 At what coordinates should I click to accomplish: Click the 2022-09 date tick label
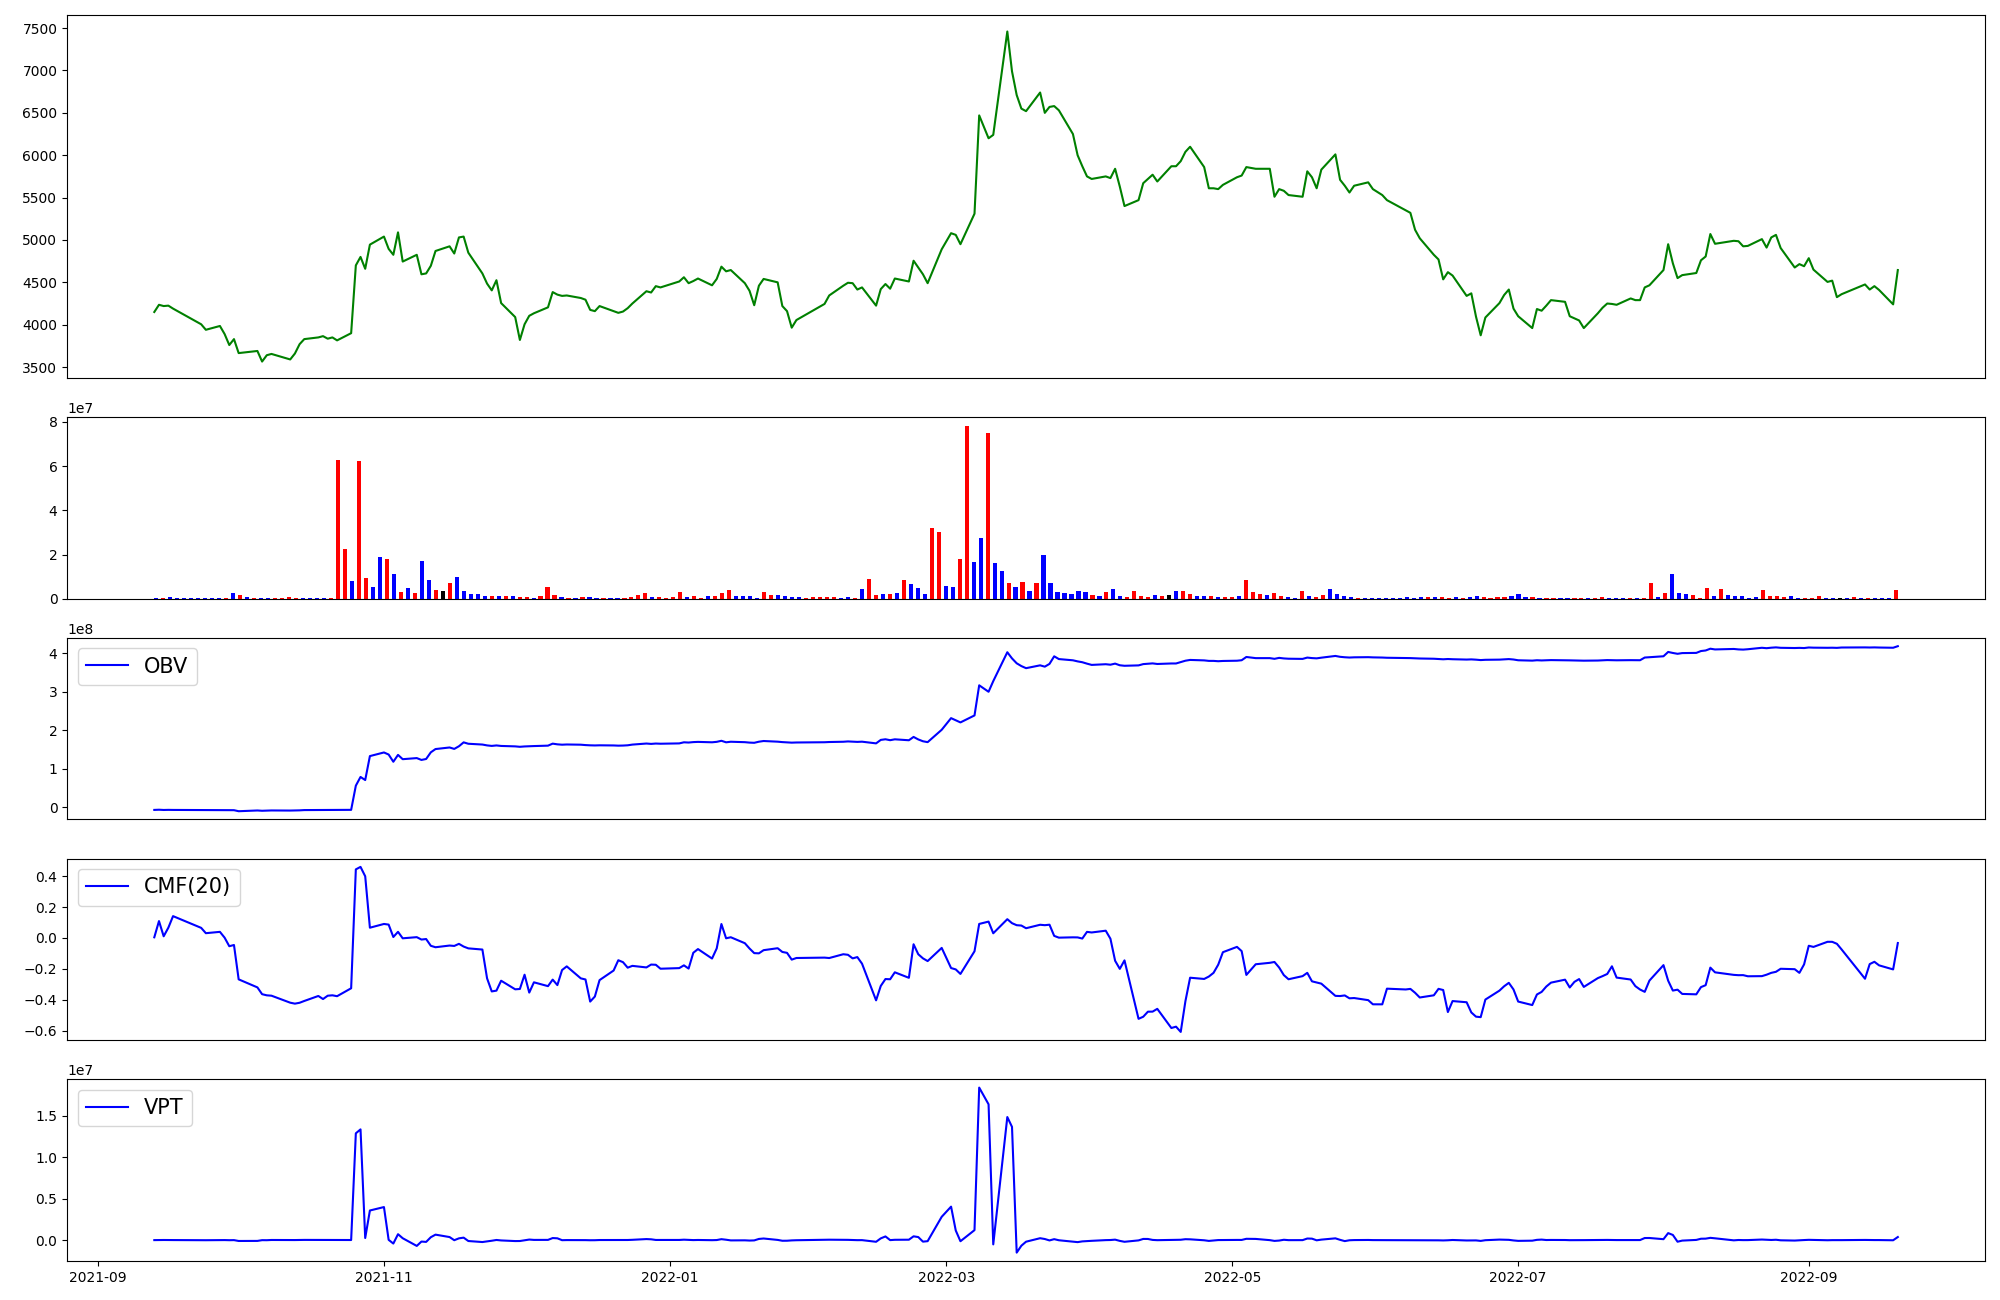click(x=1808, y=1277)
